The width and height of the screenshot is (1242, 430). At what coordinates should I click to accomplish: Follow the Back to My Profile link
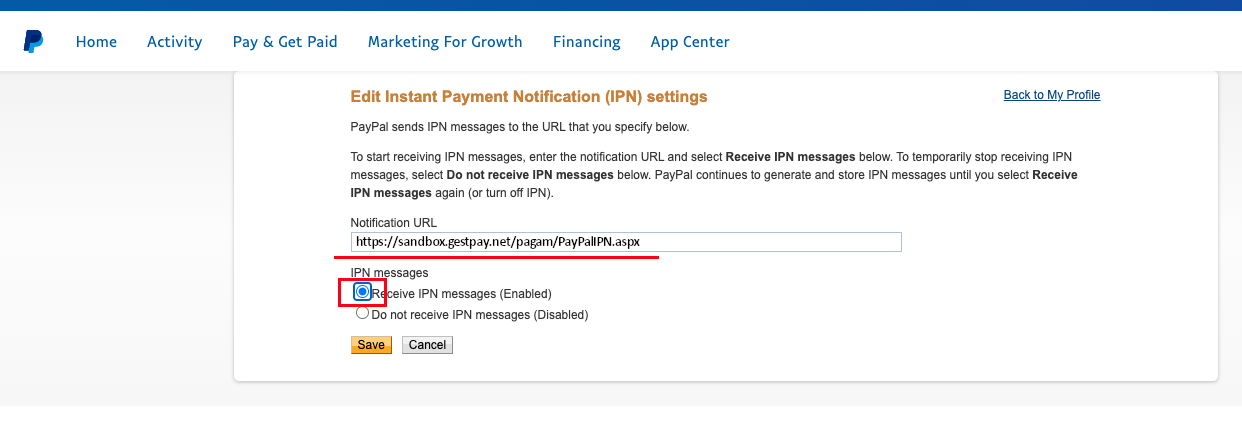click(x=1052, y=95)
